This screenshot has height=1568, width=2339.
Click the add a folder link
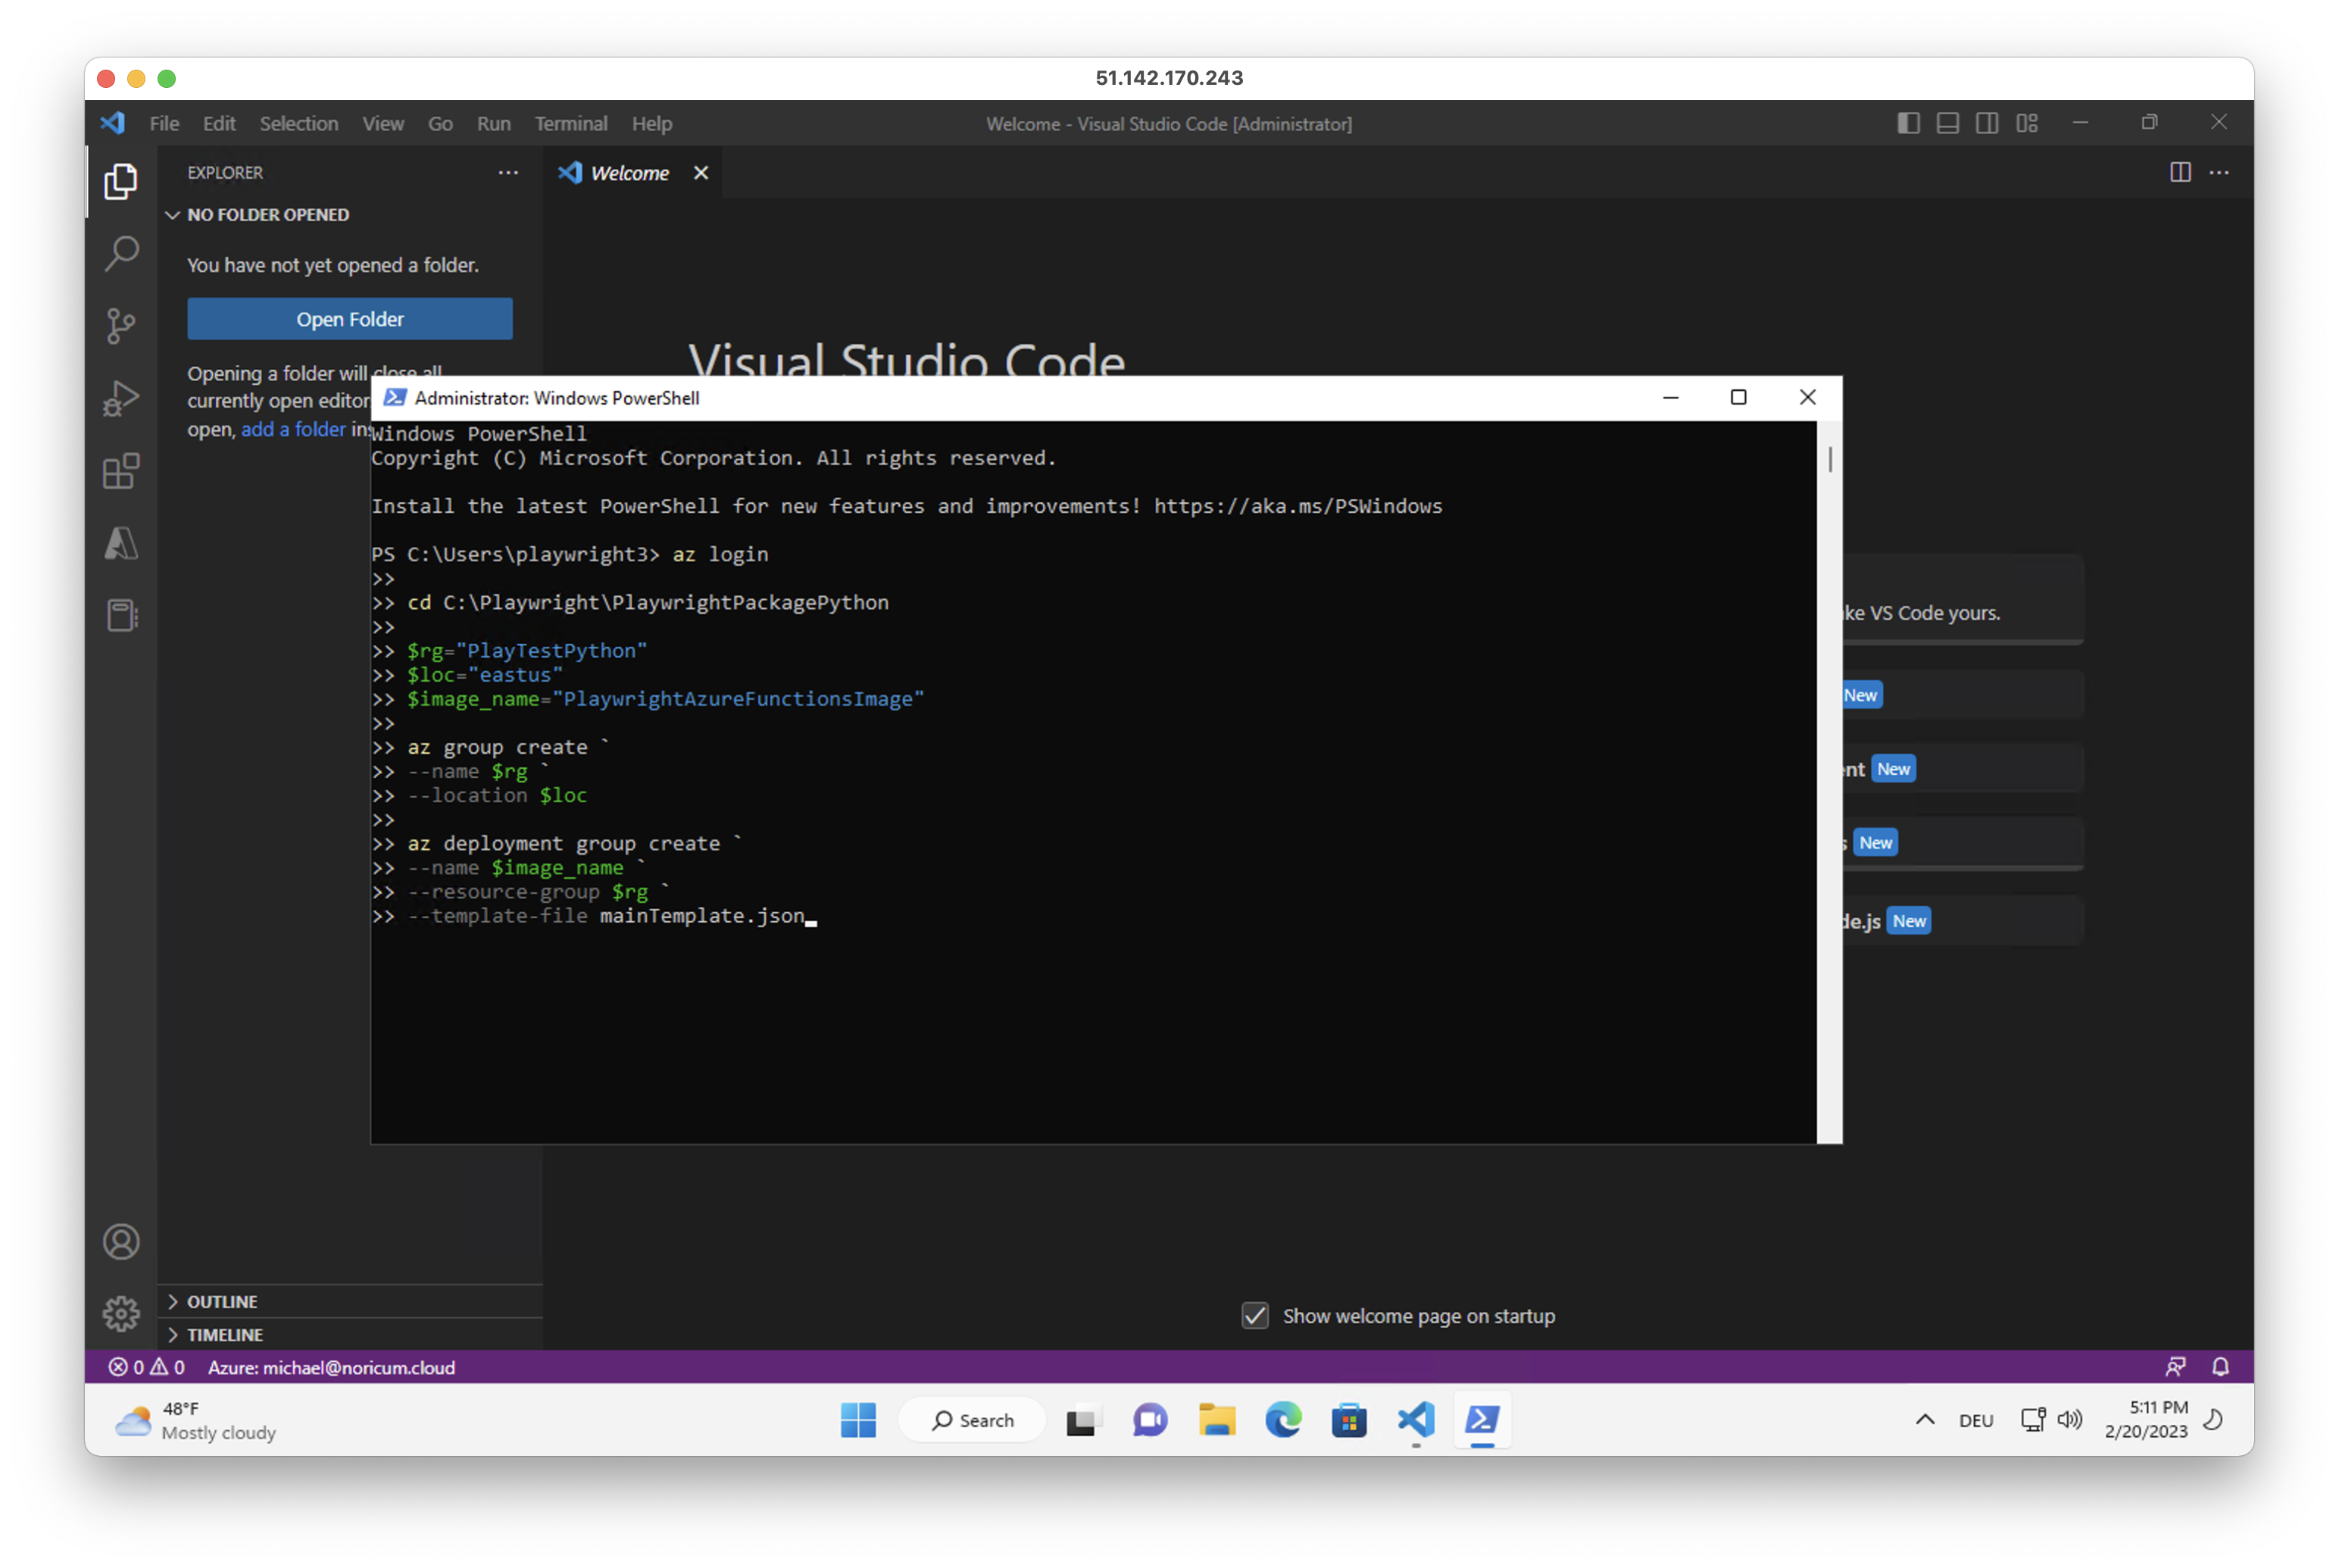(293, 429)
